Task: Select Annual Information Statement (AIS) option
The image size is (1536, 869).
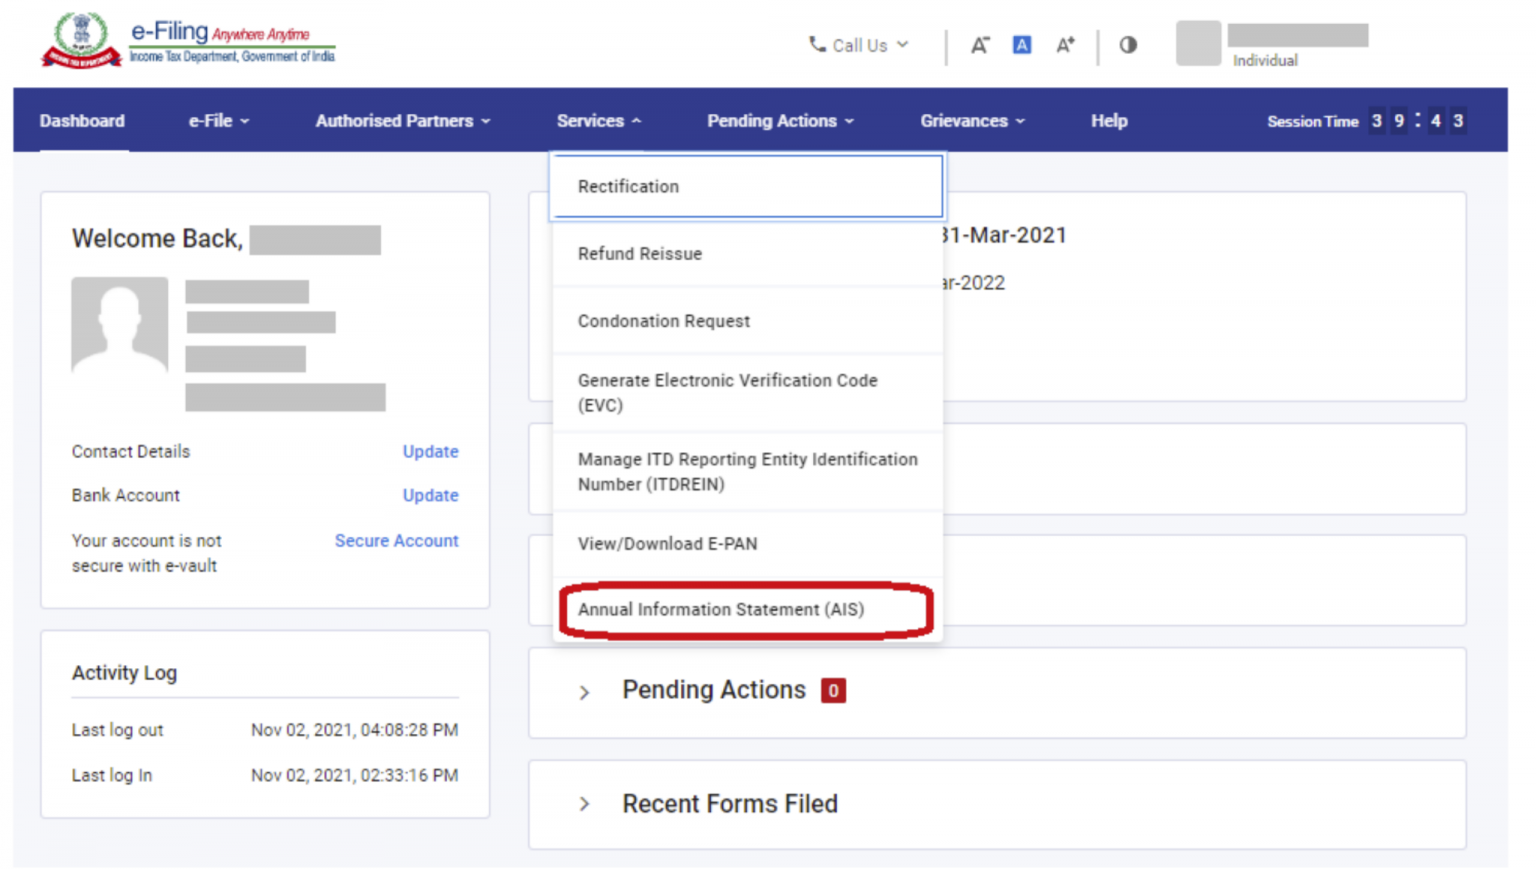Action: point(720,609)
